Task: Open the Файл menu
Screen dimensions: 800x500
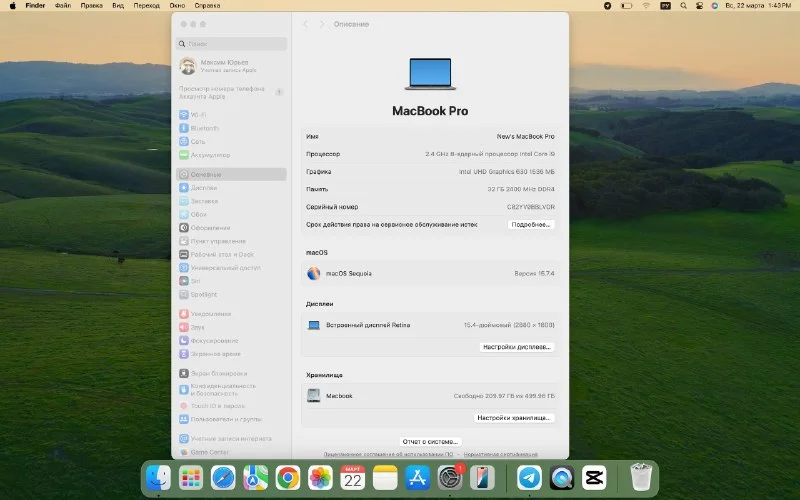Action: 63,6
